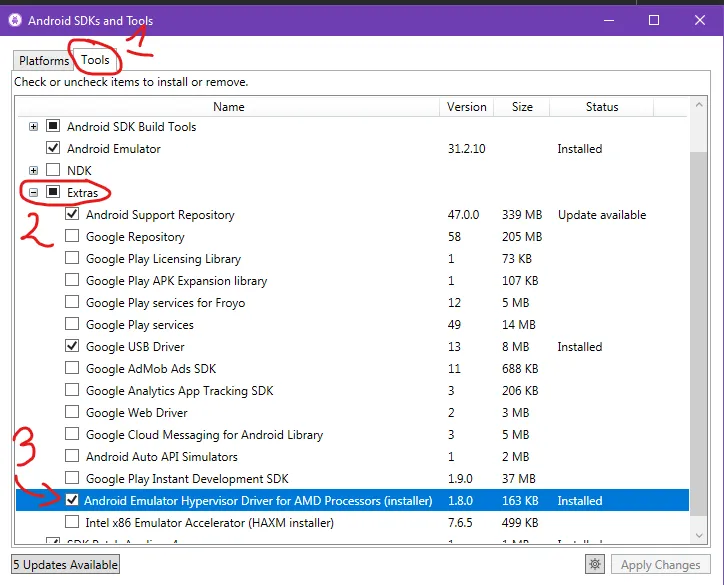Toggle the Extras group checkbox
724x585 pixels.
pyautogui.click(x=53, y=192)
